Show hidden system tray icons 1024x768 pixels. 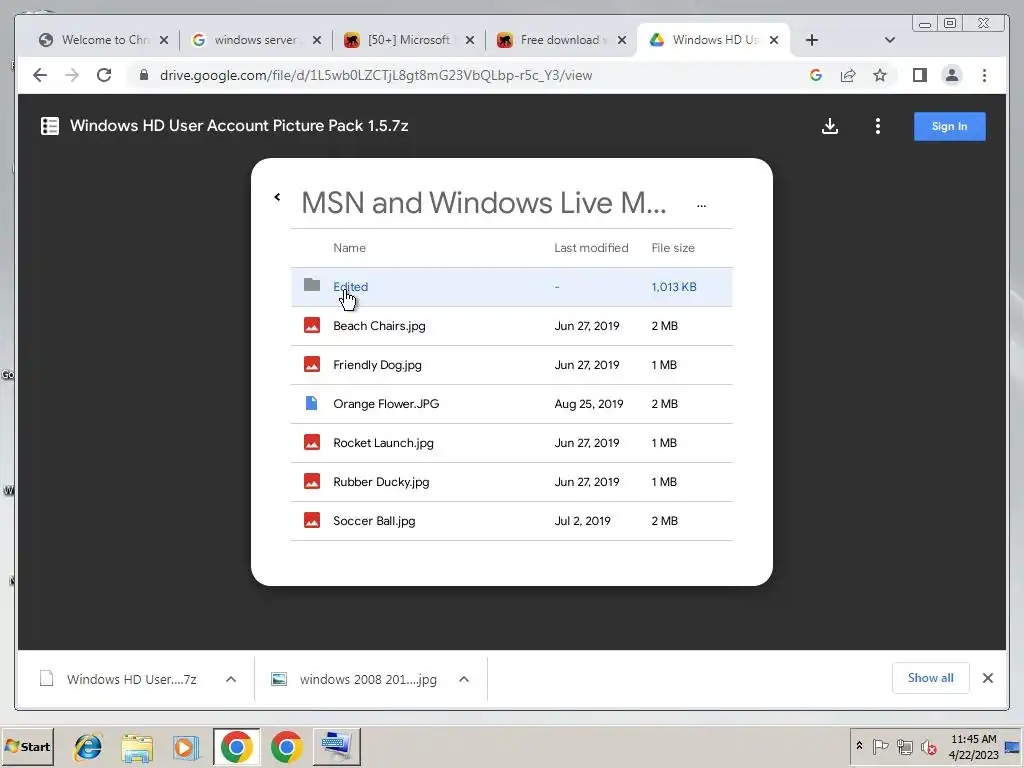(x=859, y=746)
